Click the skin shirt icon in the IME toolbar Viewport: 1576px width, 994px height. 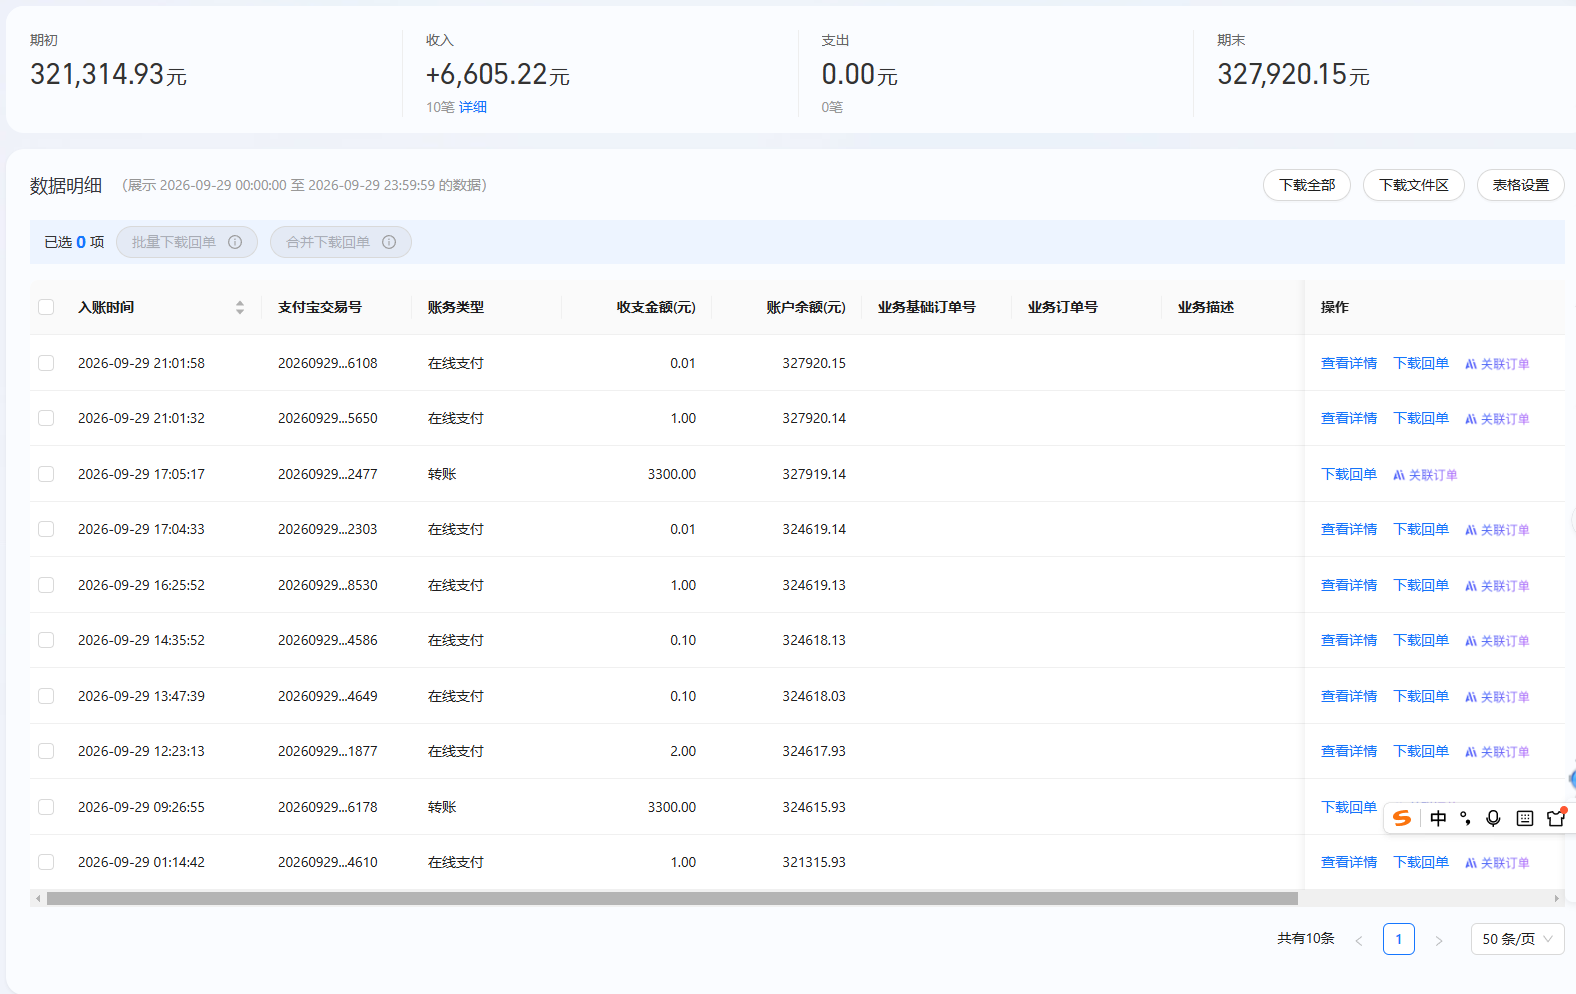coord(1556,817)
